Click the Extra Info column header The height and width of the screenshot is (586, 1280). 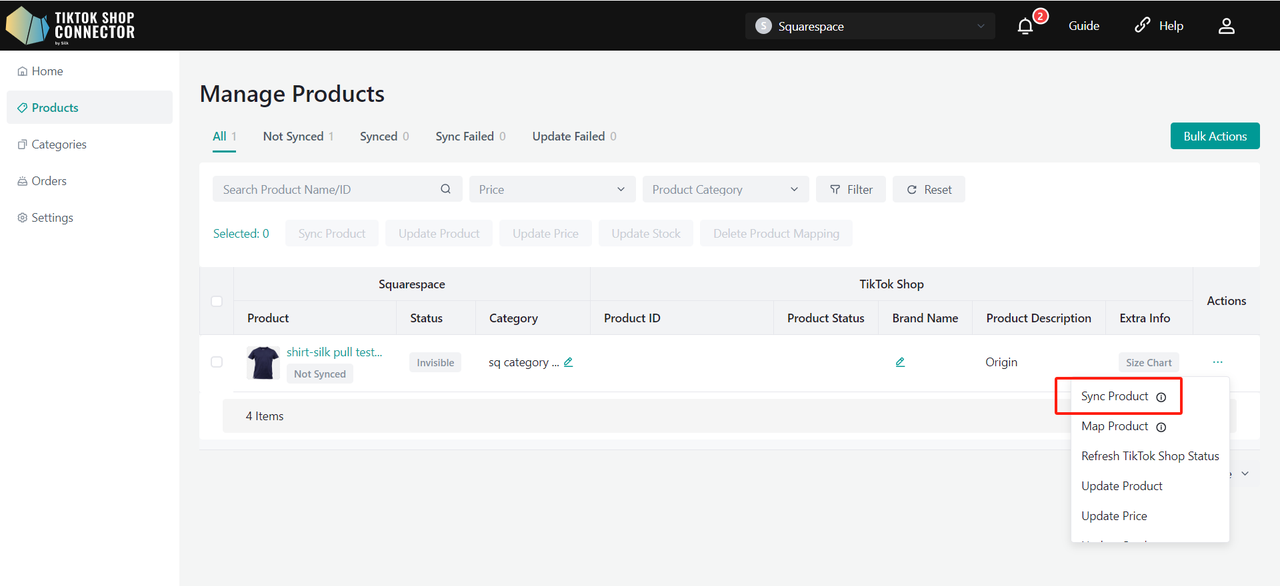click(1145, 318)
